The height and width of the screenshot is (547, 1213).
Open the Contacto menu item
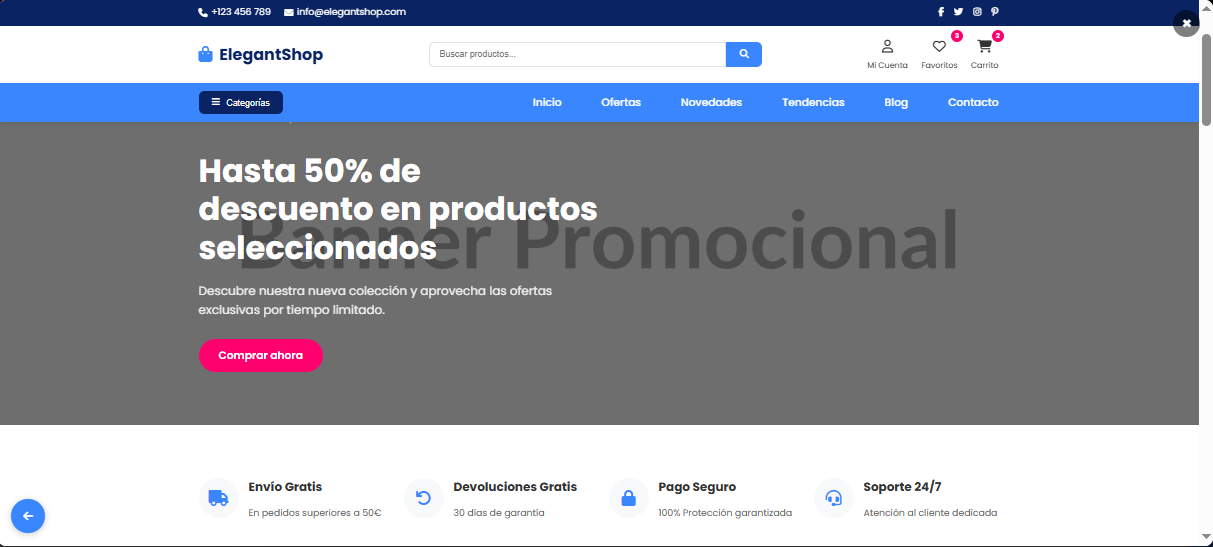(x=973, y=102)
